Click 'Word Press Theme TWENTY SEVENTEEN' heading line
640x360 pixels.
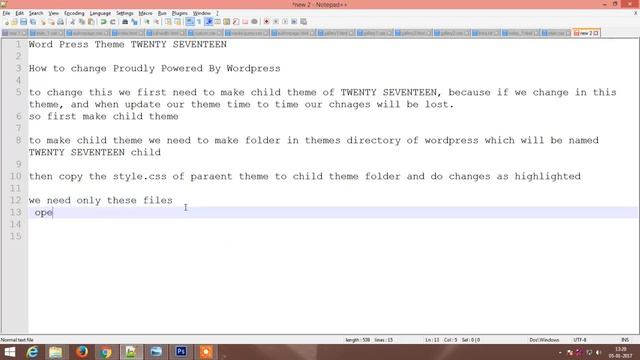tap(127, 44)
